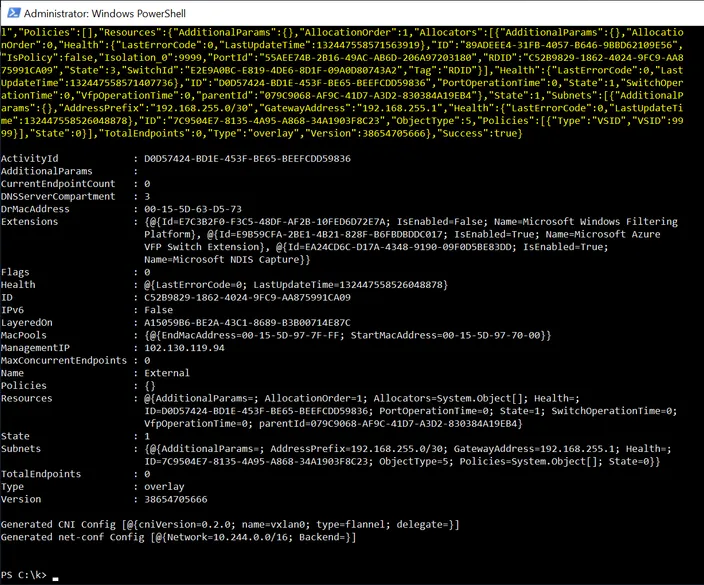Viewport: 704px width, 585px height.
Task: Click the 'AdditionalParams' property label
Action: click(47, 171)
